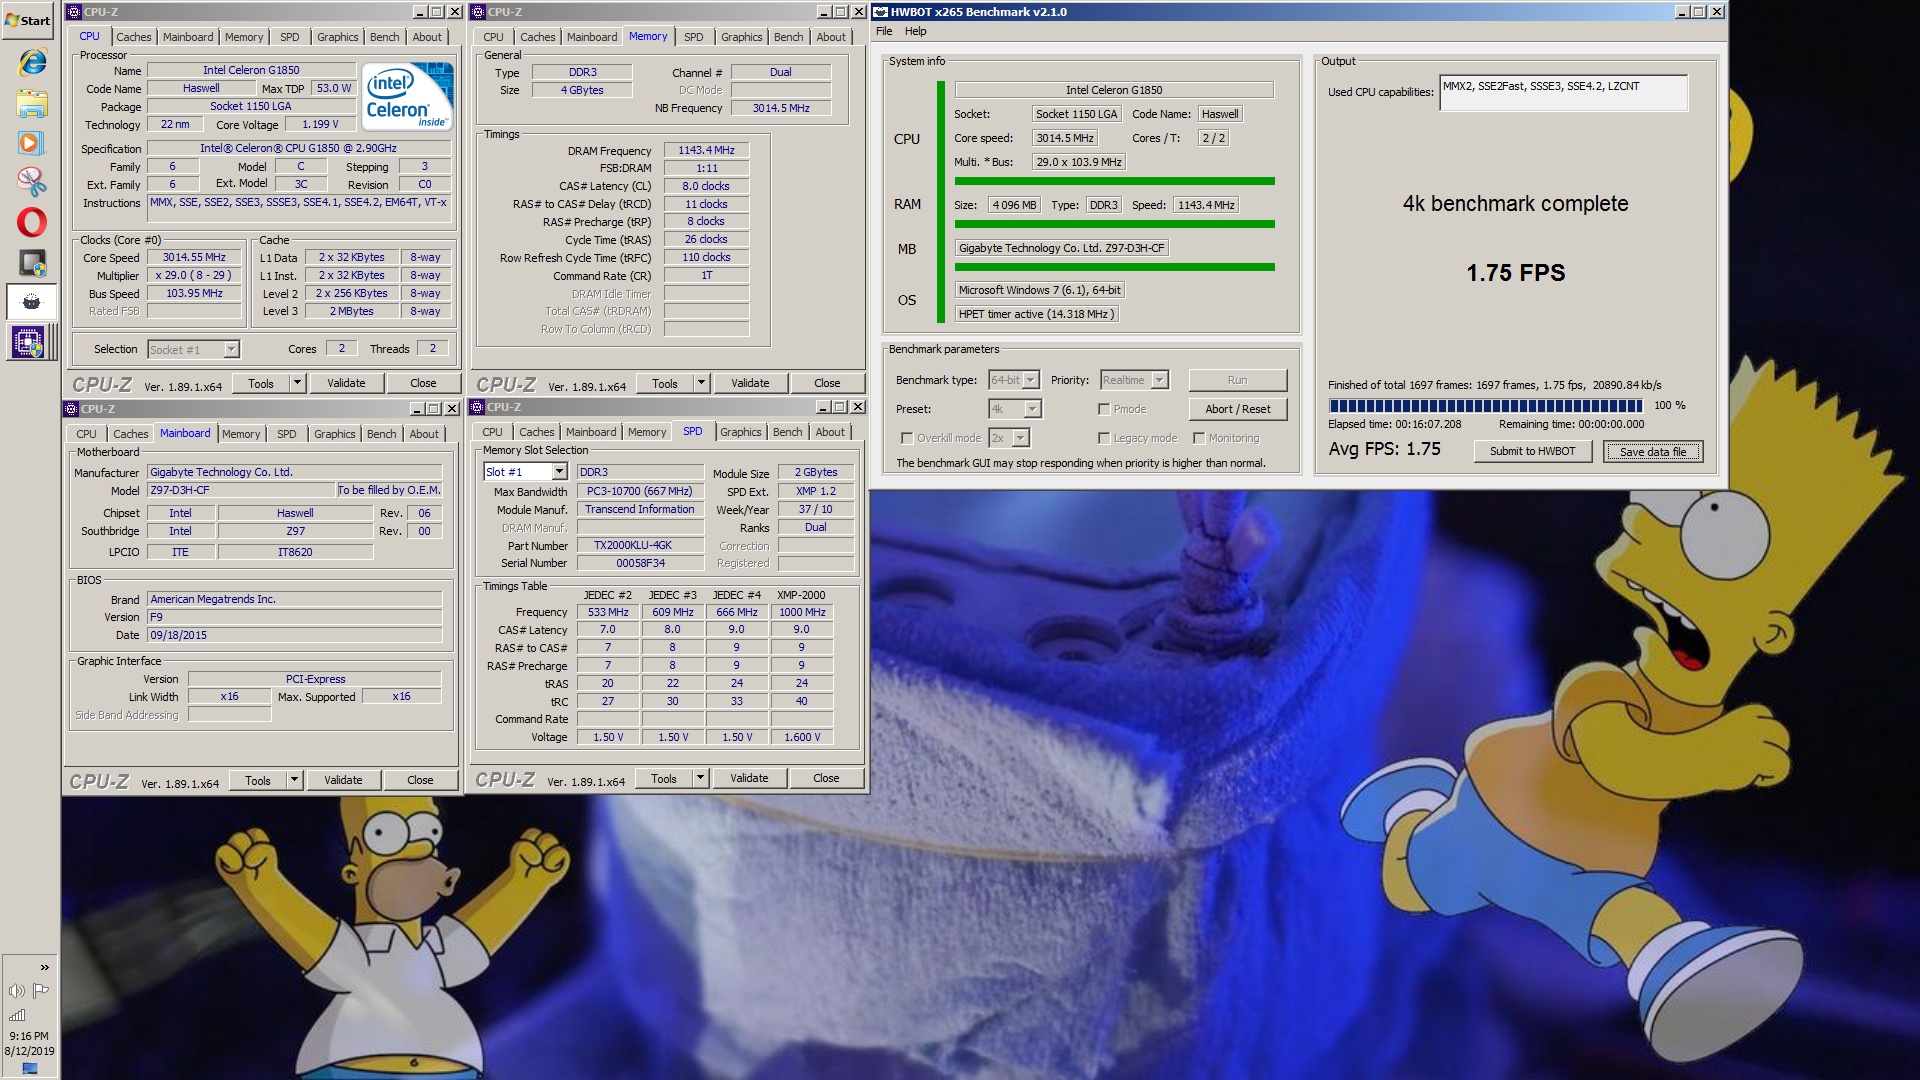Switch to the purple CPU-Z taskbar icon
1920x1080 pixels.
click(27, 343)
